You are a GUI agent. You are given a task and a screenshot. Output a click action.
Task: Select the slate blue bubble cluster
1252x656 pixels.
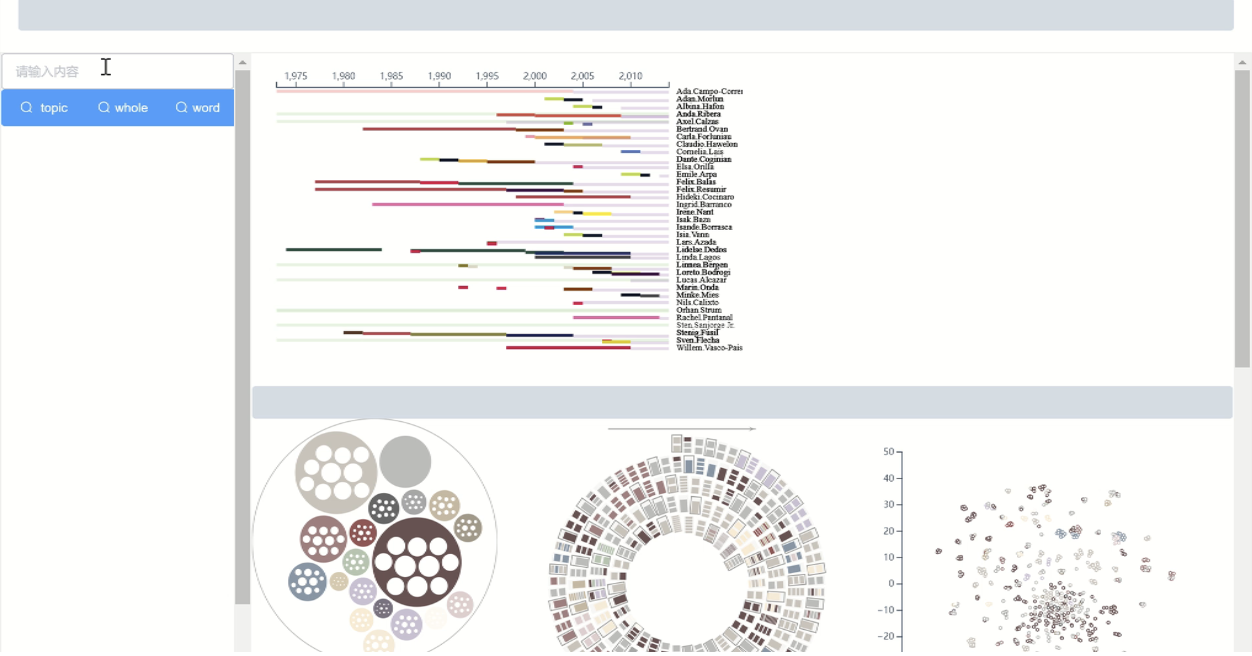(x=307, y=582)
